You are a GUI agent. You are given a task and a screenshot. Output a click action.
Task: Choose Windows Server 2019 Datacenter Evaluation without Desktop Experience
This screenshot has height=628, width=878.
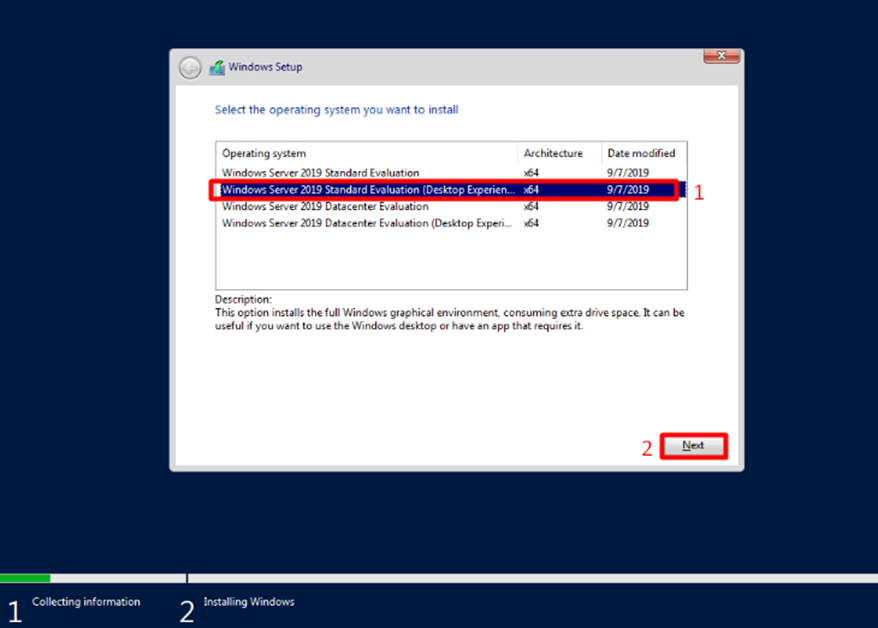pos(324,206)
